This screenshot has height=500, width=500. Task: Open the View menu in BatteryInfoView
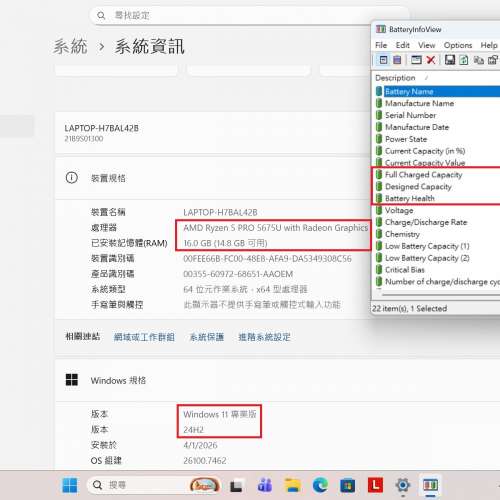tap(427, 45)
